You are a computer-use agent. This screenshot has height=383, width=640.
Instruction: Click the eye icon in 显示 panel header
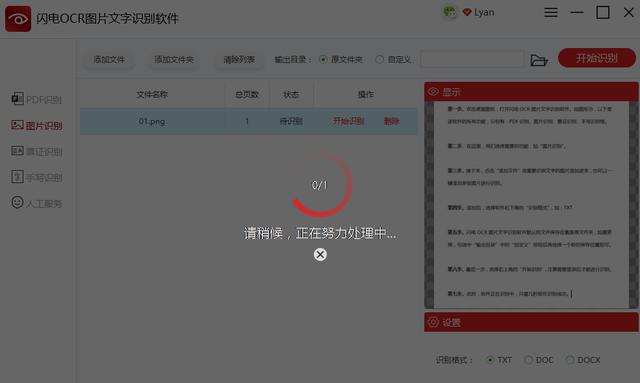pos(433,91)
